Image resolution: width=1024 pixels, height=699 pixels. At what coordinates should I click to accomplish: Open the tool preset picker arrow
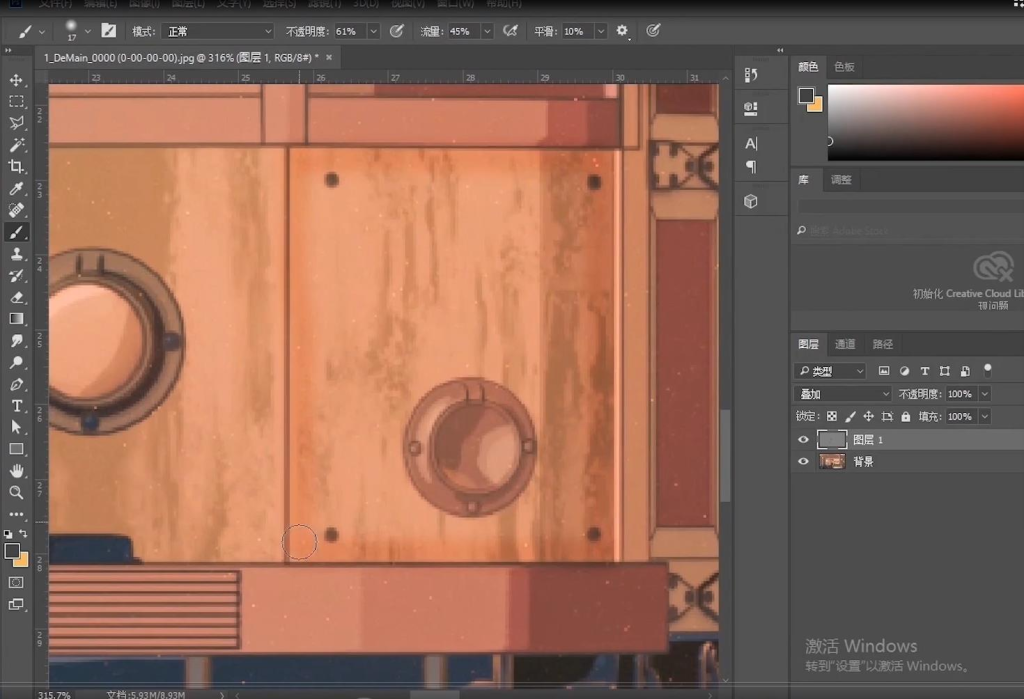point(42,31)
